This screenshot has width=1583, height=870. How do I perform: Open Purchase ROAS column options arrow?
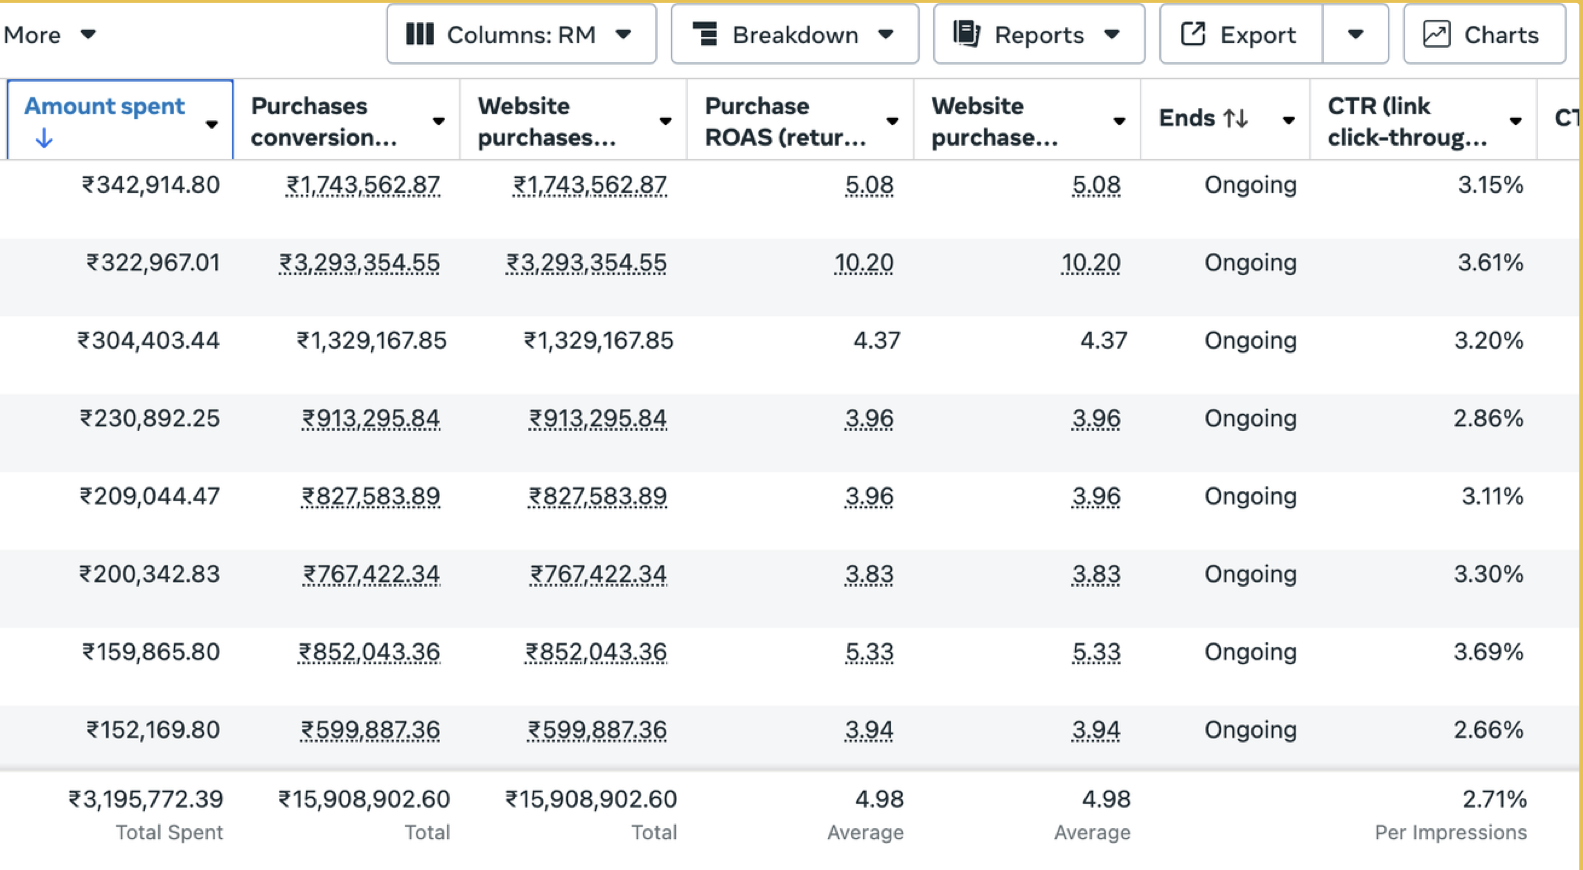893,121
